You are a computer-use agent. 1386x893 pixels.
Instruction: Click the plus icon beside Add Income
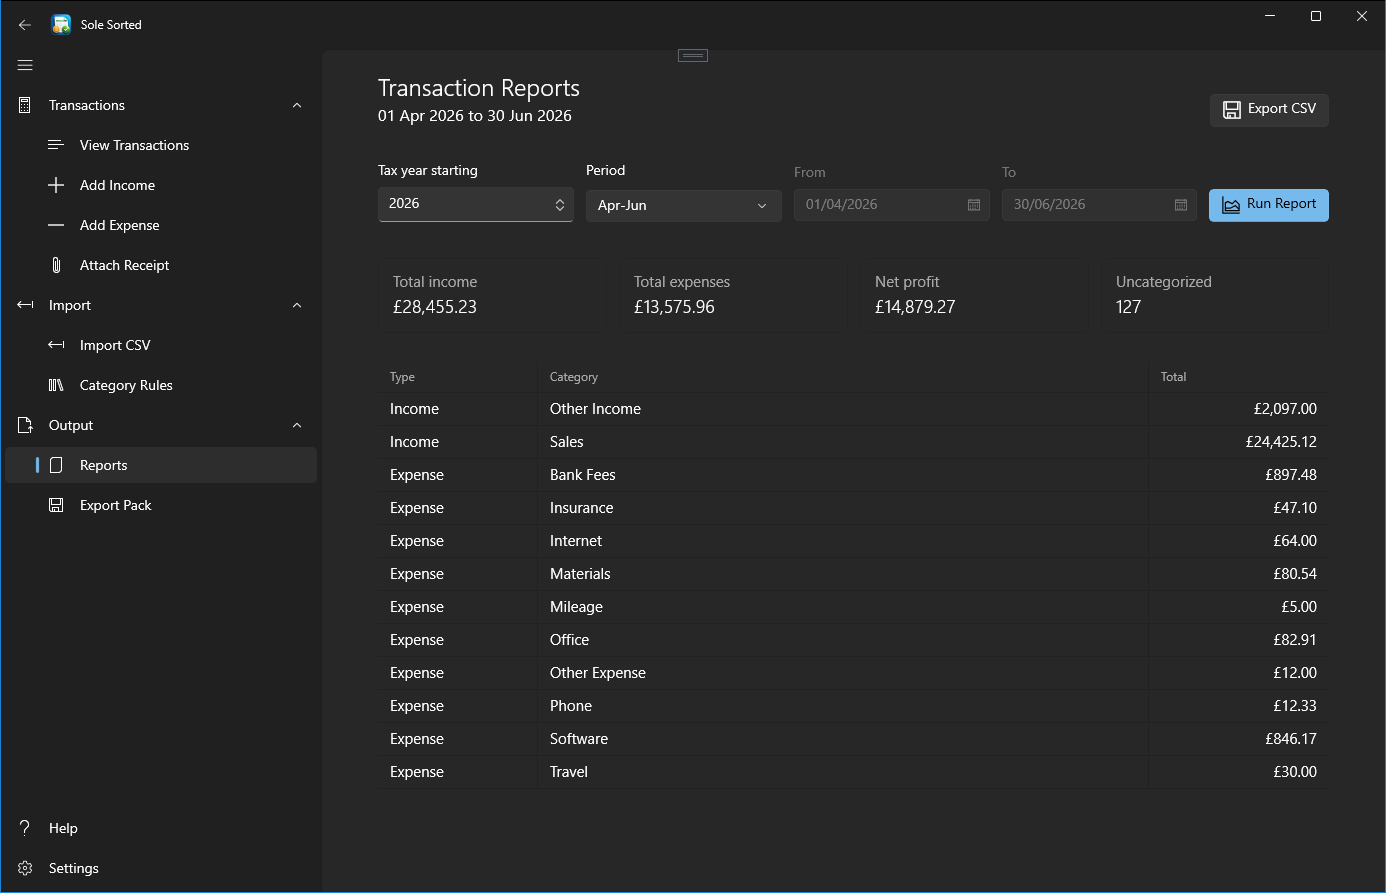coord(56,185)
